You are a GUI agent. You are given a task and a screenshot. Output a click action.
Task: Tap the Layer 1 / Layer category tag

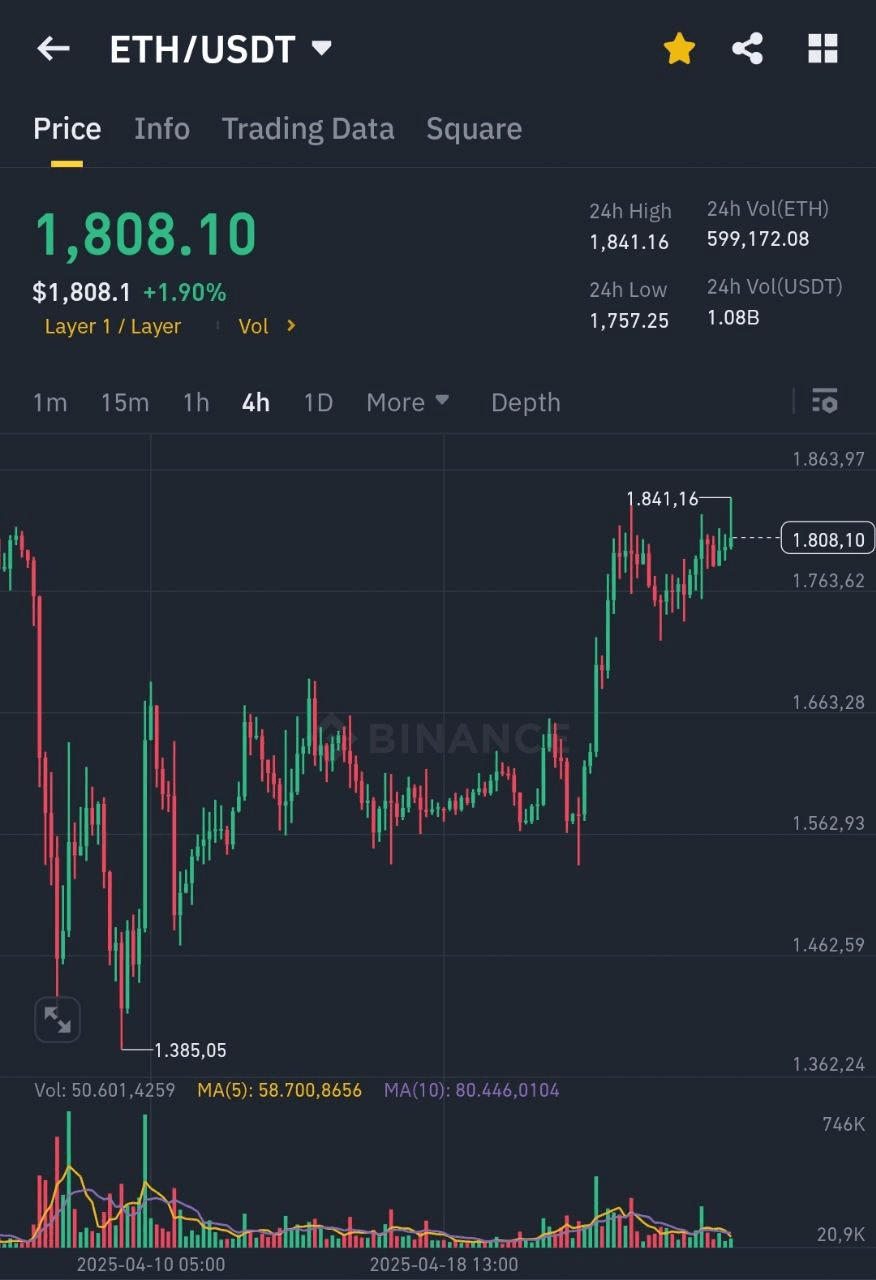coord(113,326)
